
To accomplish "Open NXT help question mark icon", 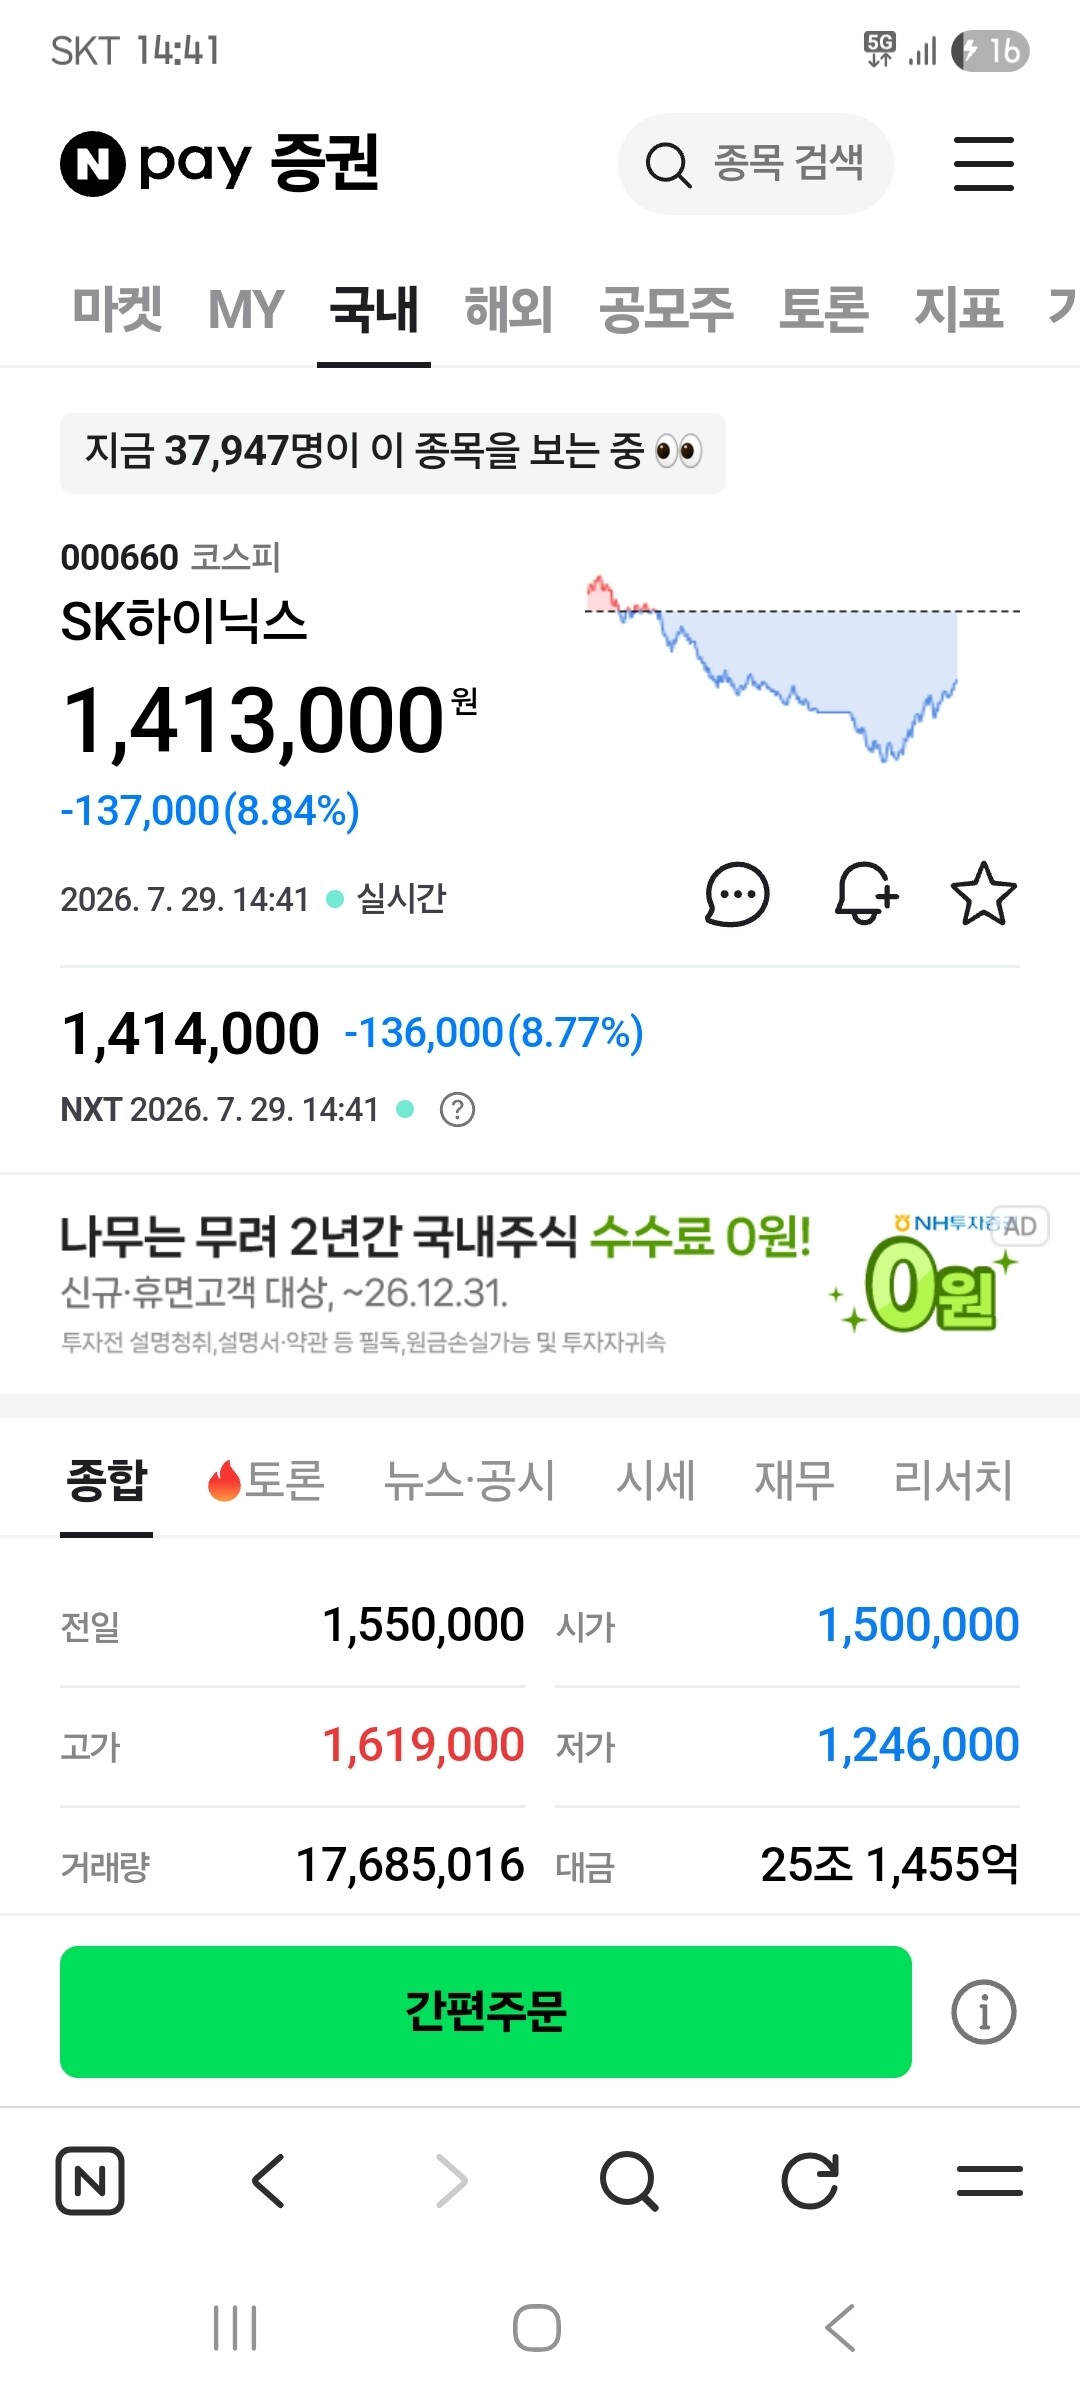I will (x=457, y=1110).
